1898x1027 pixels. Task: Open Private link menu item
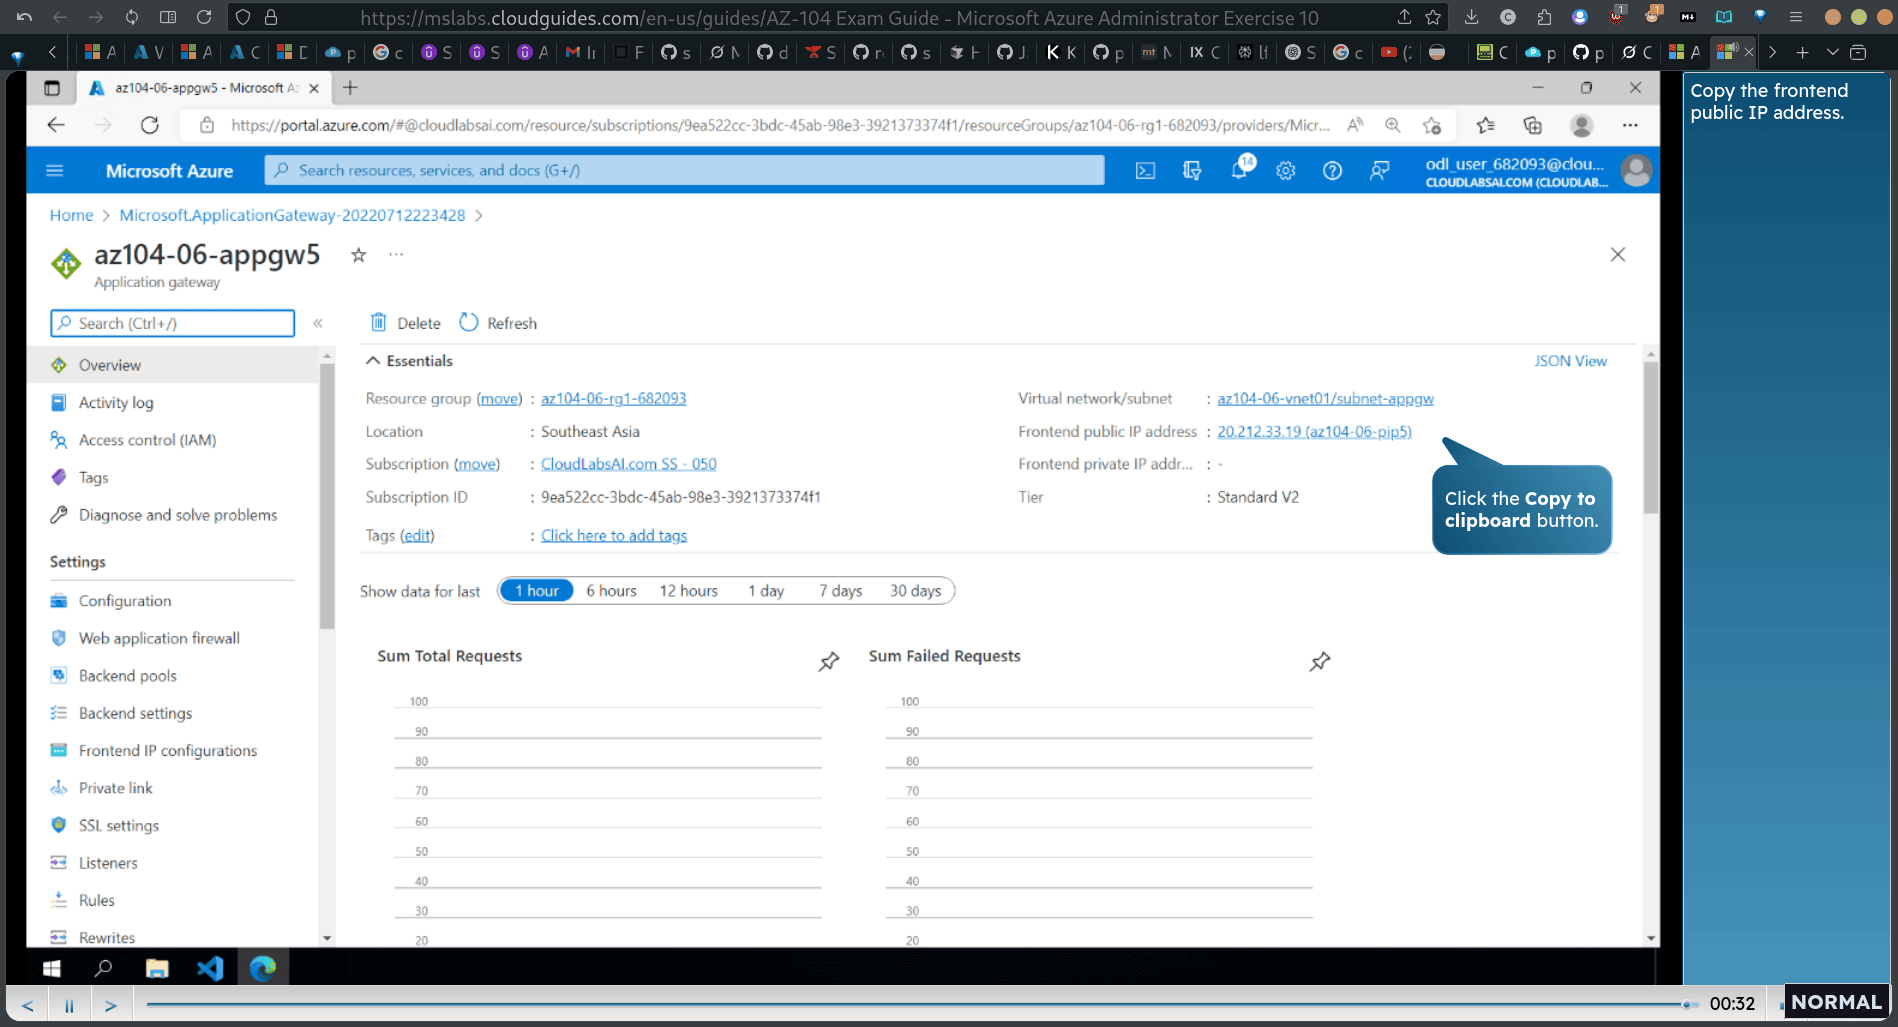(172, 788)
